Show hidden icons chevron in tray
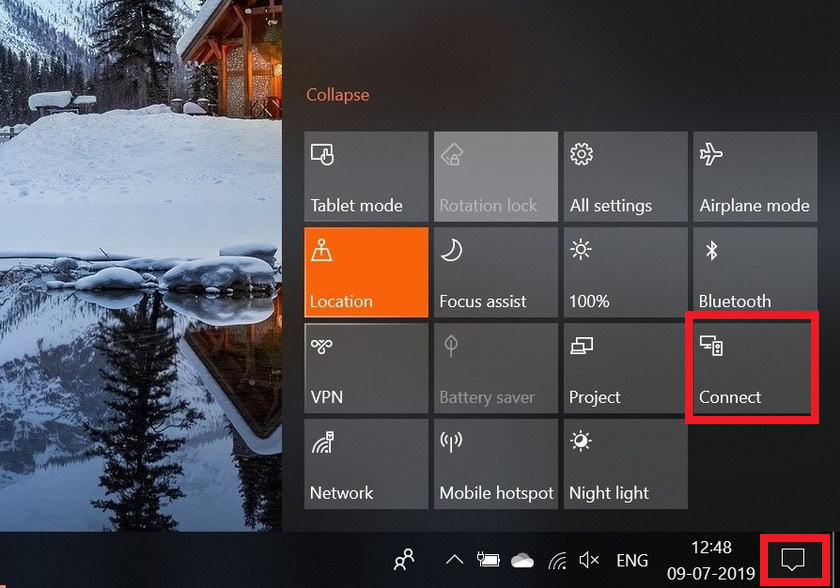Viewport: 840px width, 588px height. tap(454, 560)
